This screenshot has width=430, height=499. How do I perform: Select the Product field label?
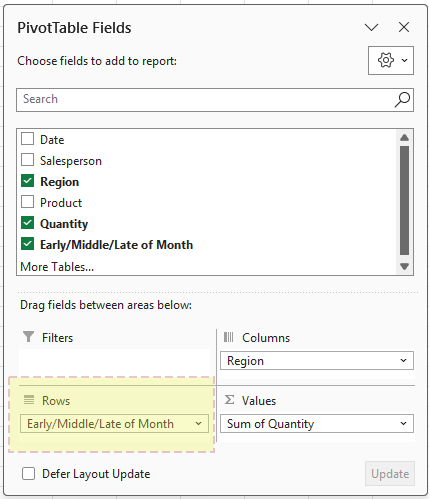click(61, 203)
